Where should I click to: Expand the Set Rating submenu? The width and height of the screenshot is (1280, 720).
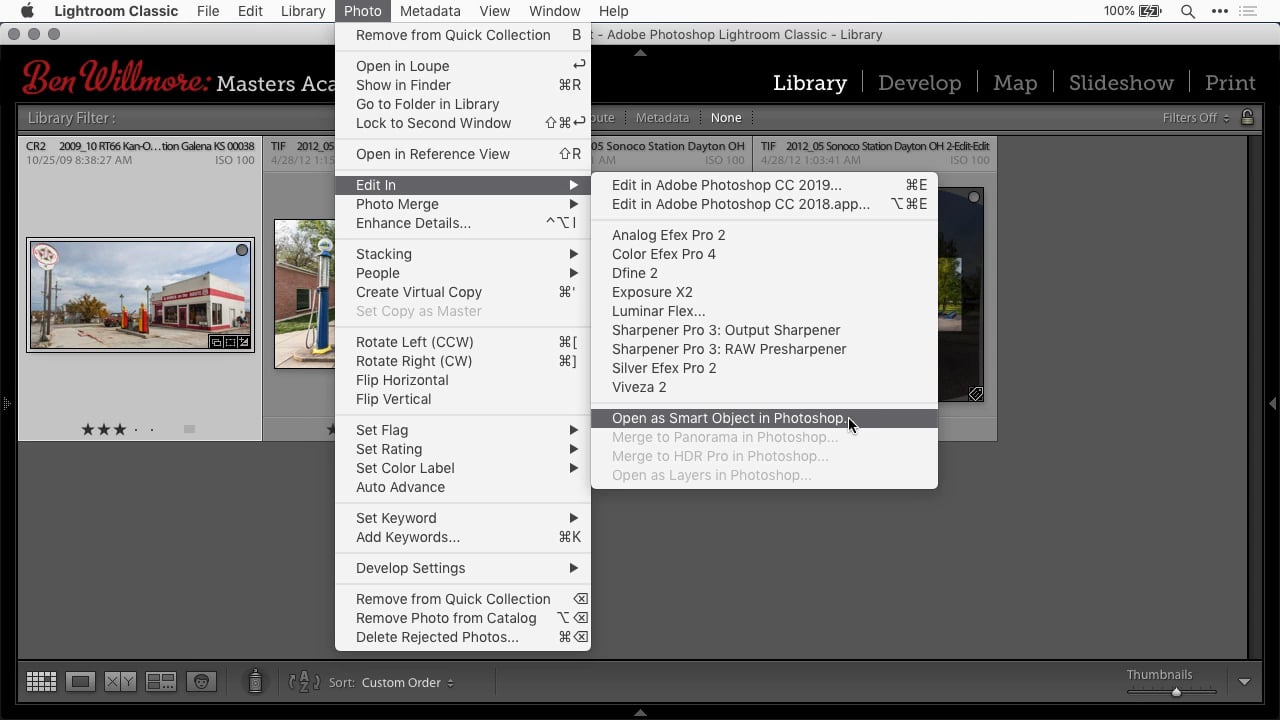coord(463,449)
